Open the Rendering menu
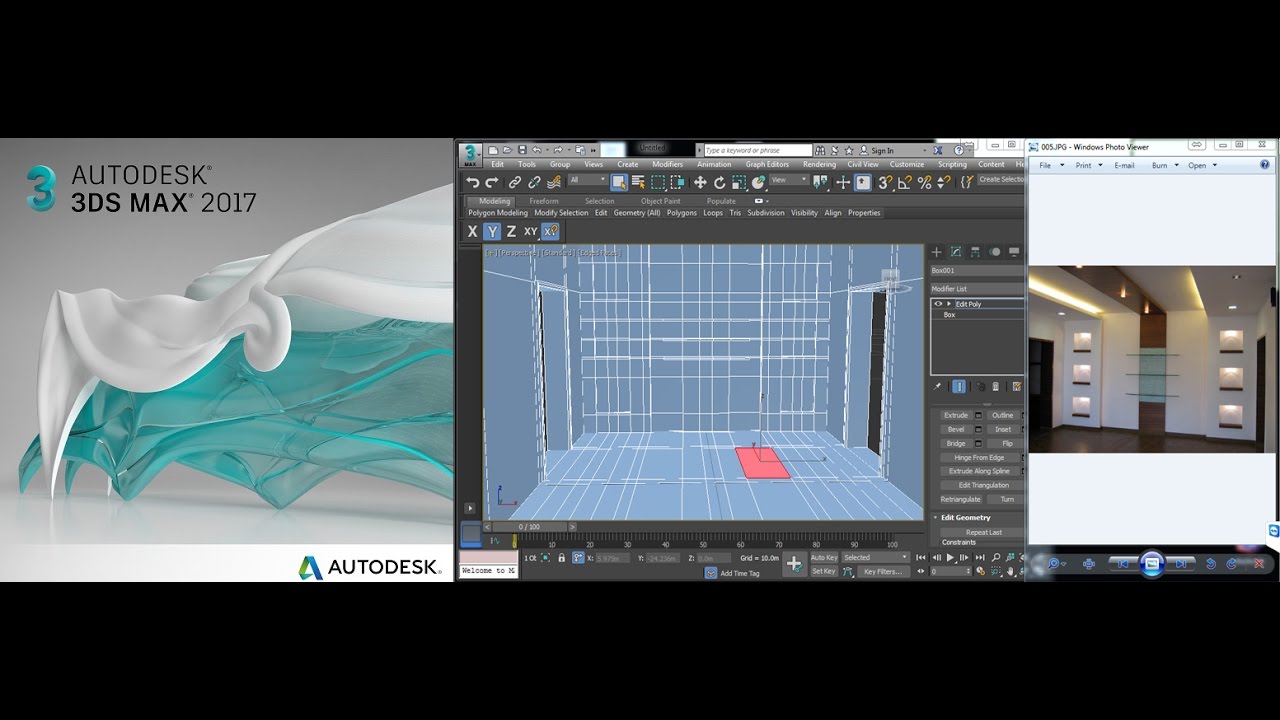This screenshot has width=1280, height=720. click(819, 164)
